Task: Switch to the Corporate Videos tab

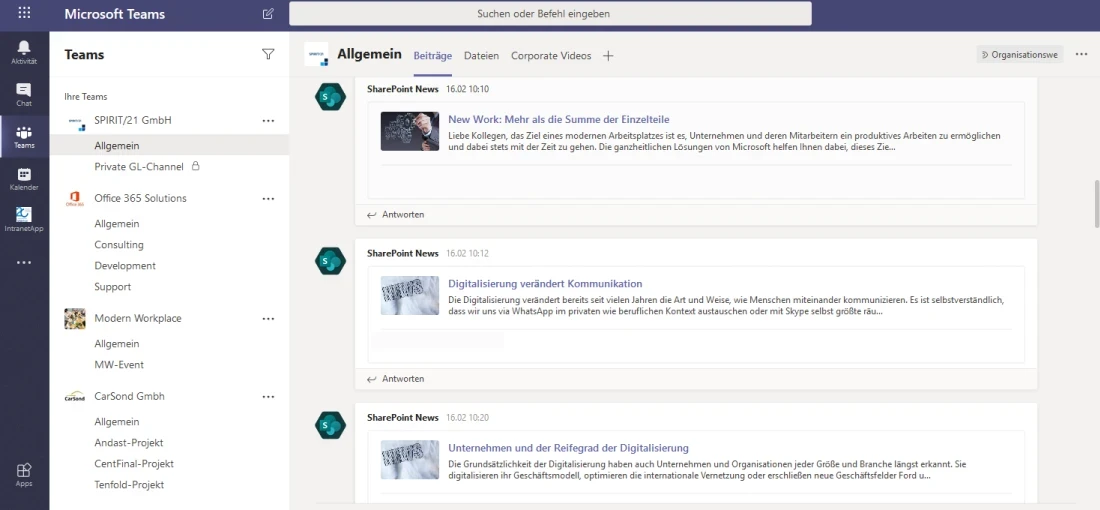Action: click(551, 56)
